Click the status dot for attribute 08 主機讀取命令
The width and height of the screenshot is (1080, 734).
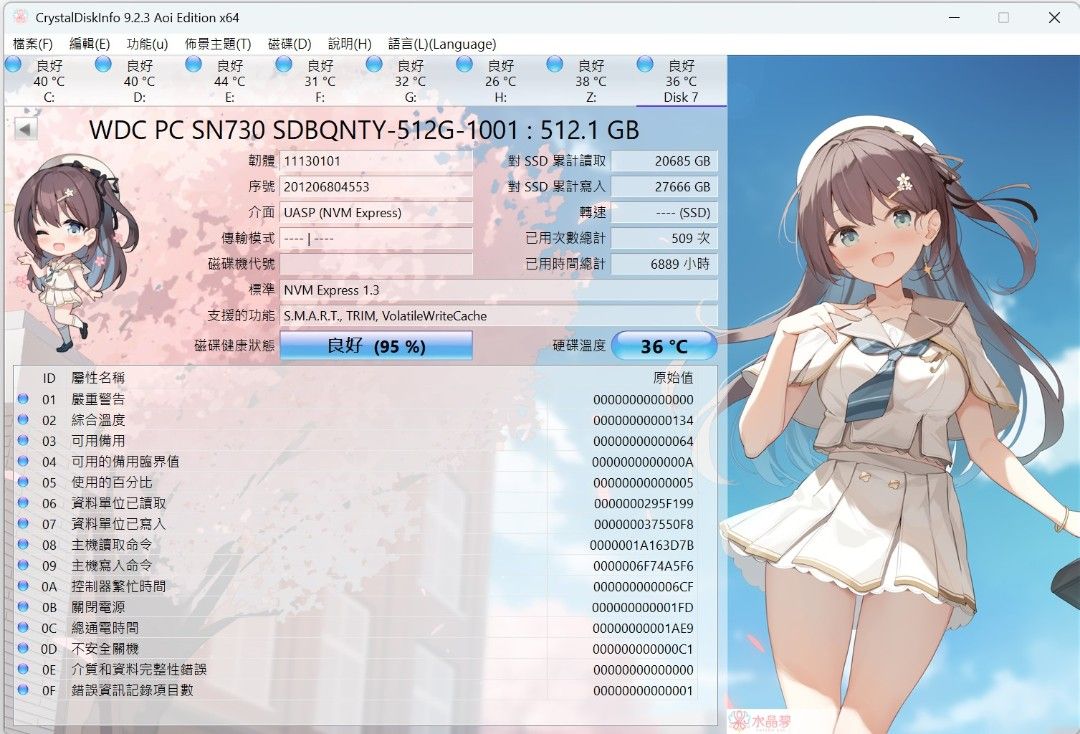(23, 544)
